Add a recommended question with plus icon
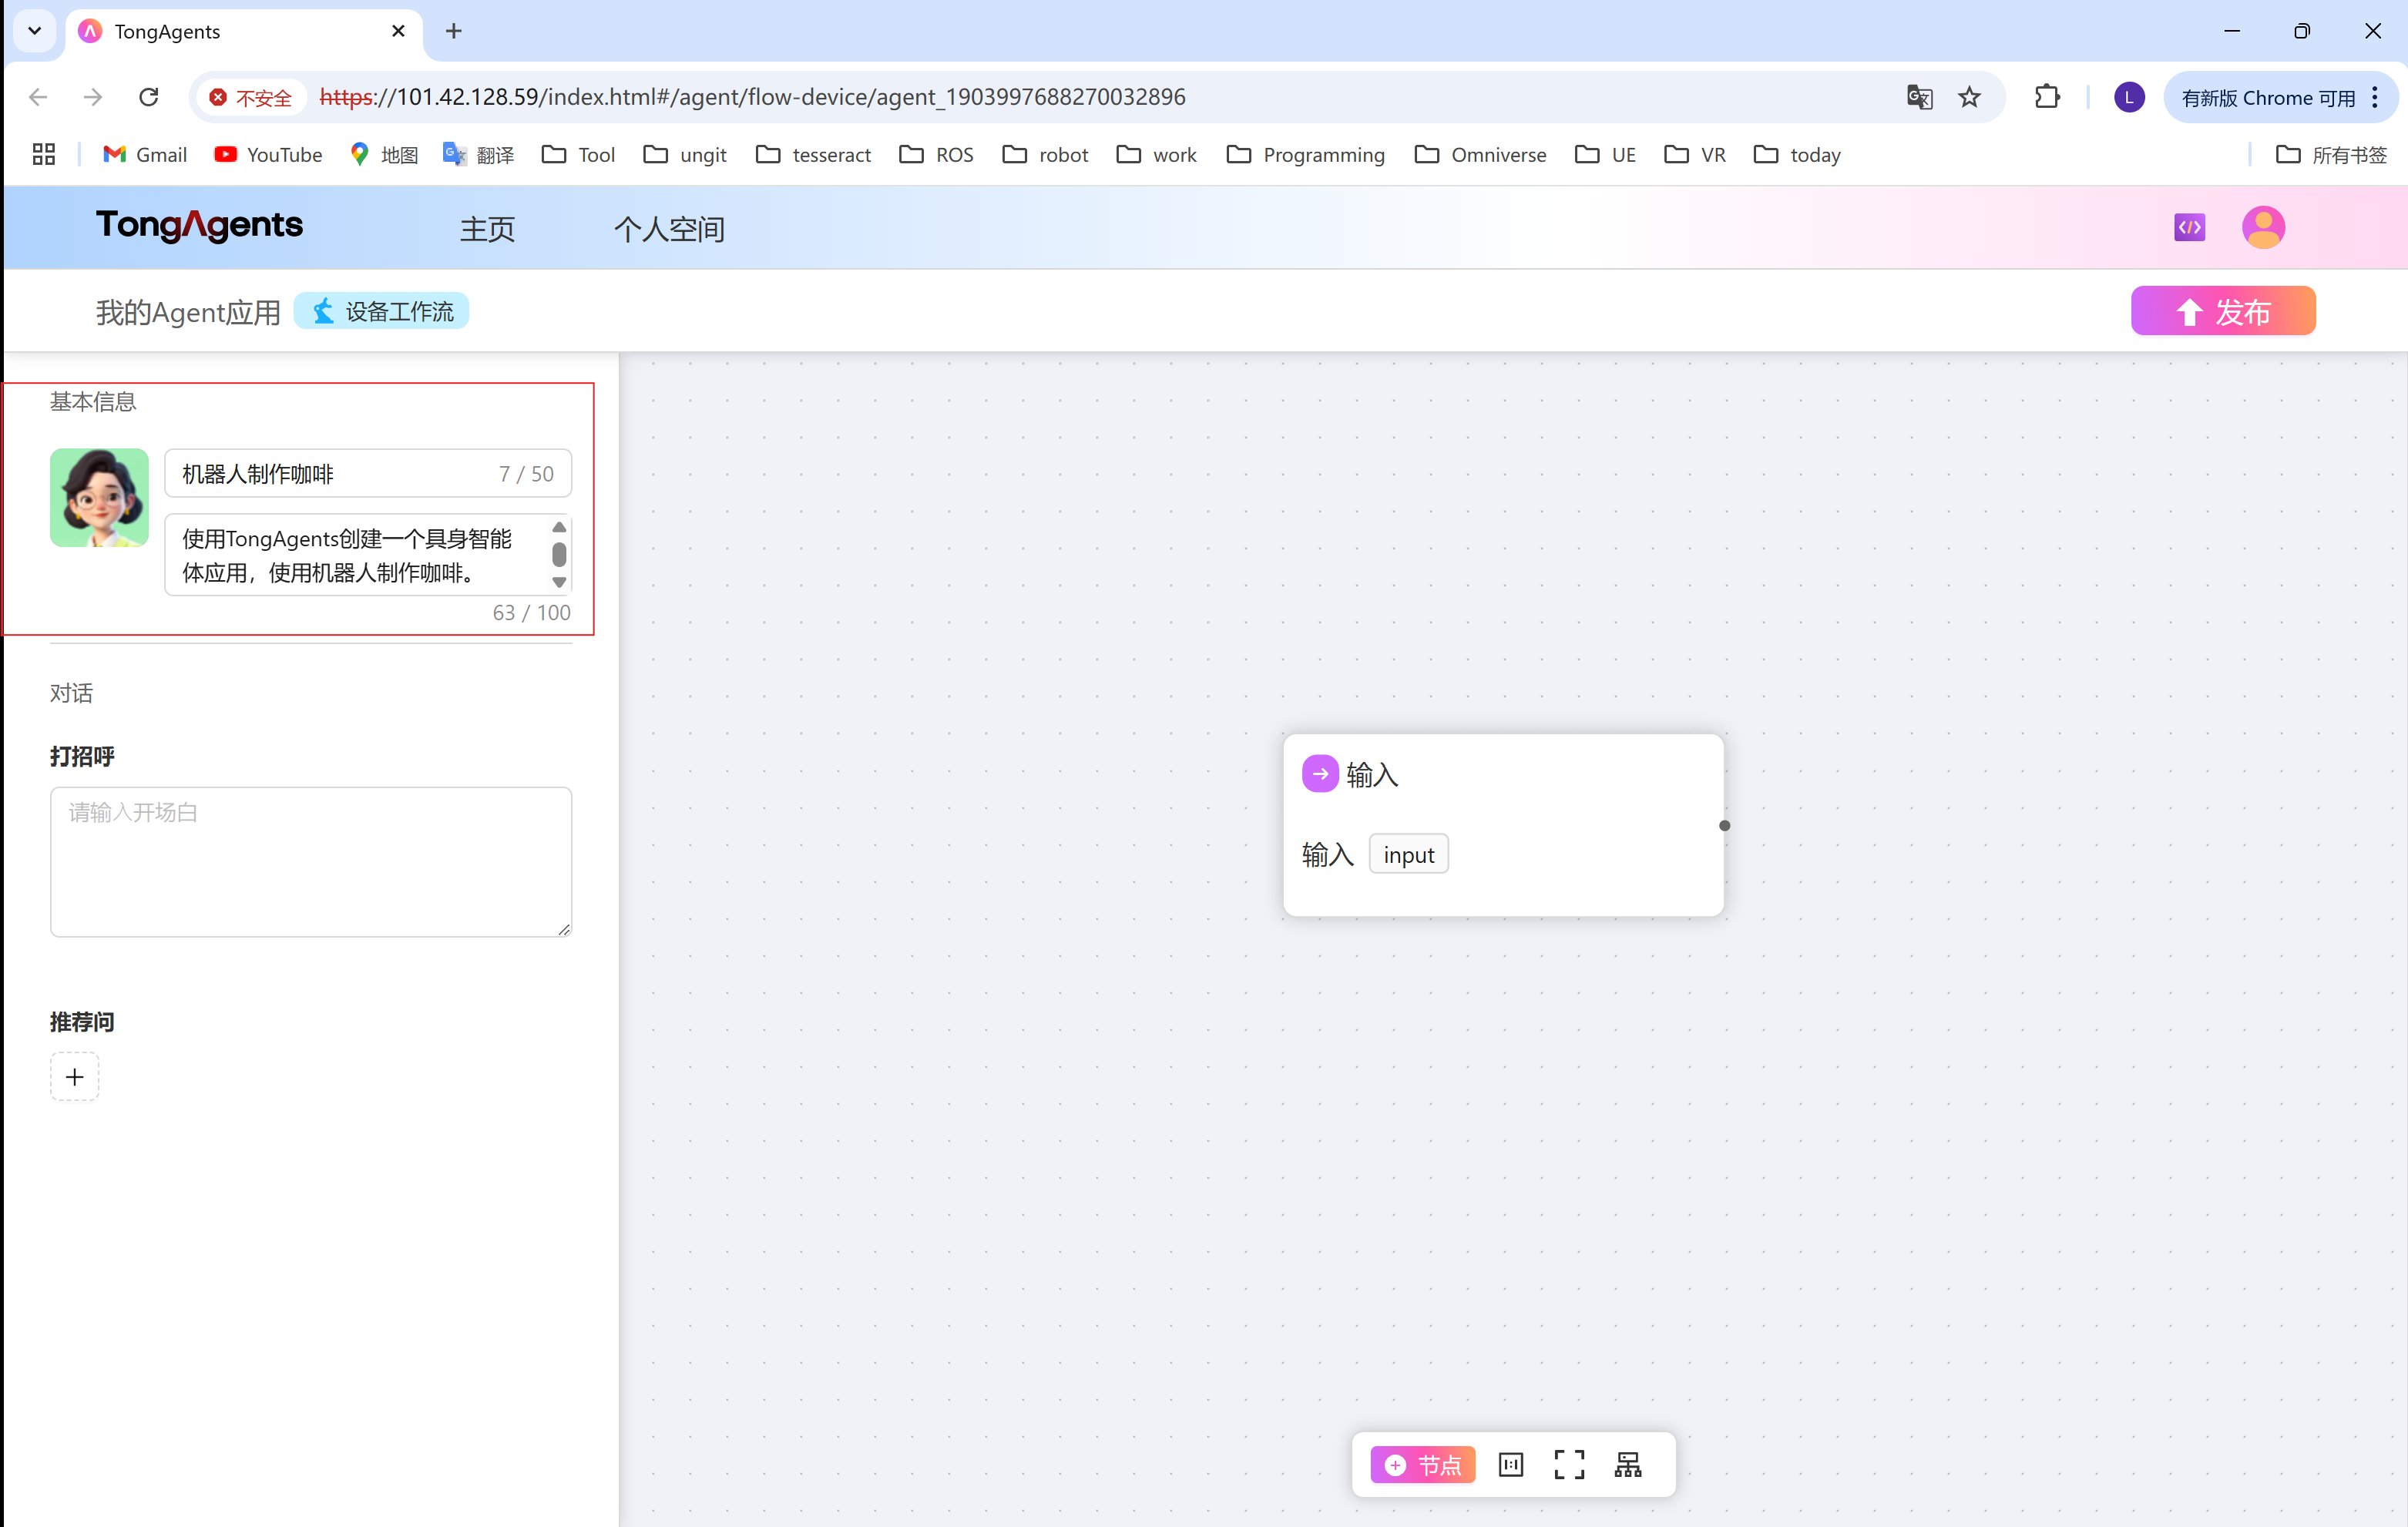The width and height of the screenshot is (2408, 1527). [x=74, y=1076]
